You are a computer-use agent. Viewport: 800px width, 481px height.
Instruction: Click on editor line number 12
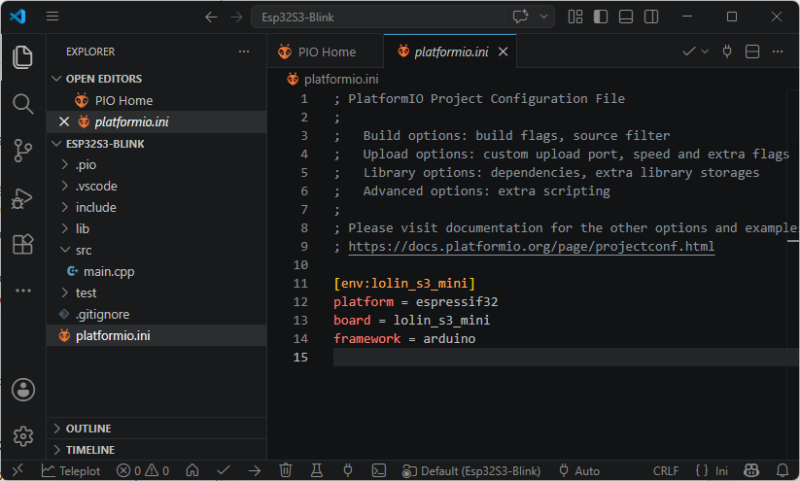[301, 302]
